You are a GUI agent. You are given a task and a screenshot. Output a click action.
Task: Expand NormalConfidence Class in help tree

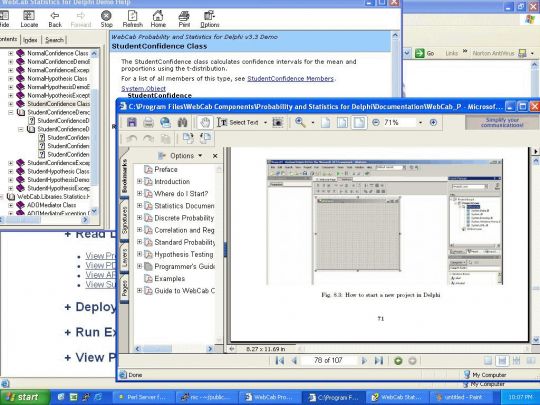pos(10,53)
